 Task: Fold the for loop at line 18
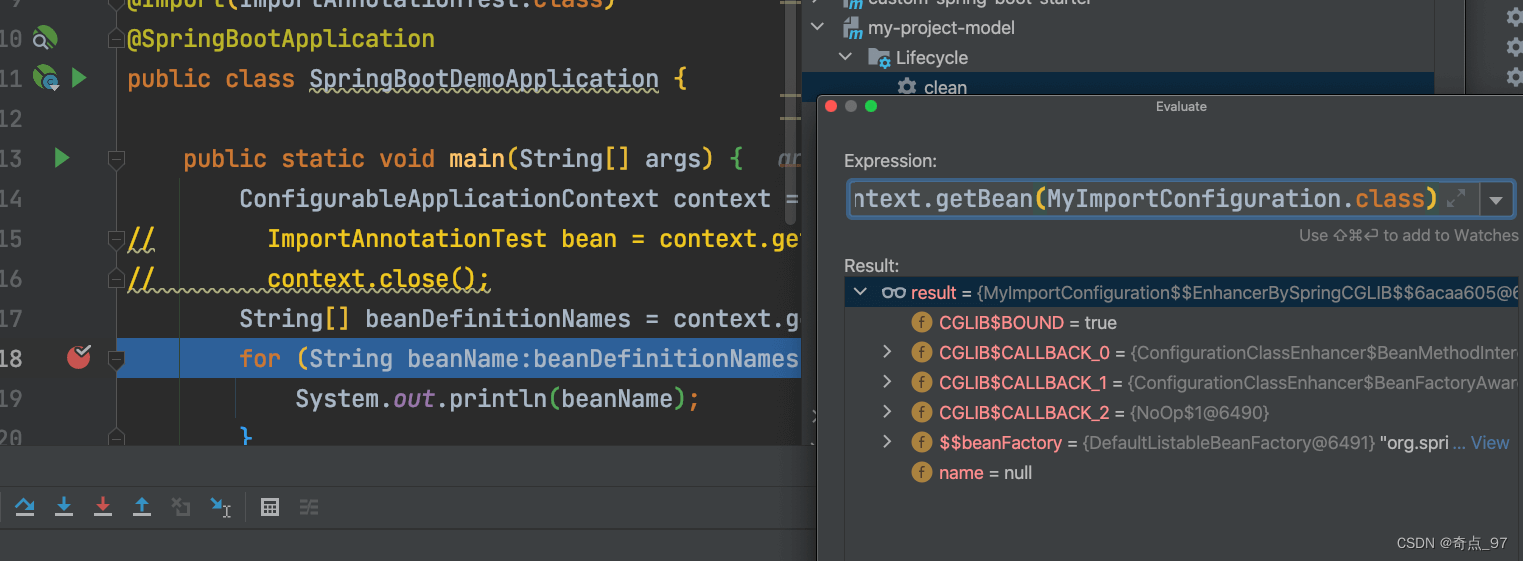point(116,358)
